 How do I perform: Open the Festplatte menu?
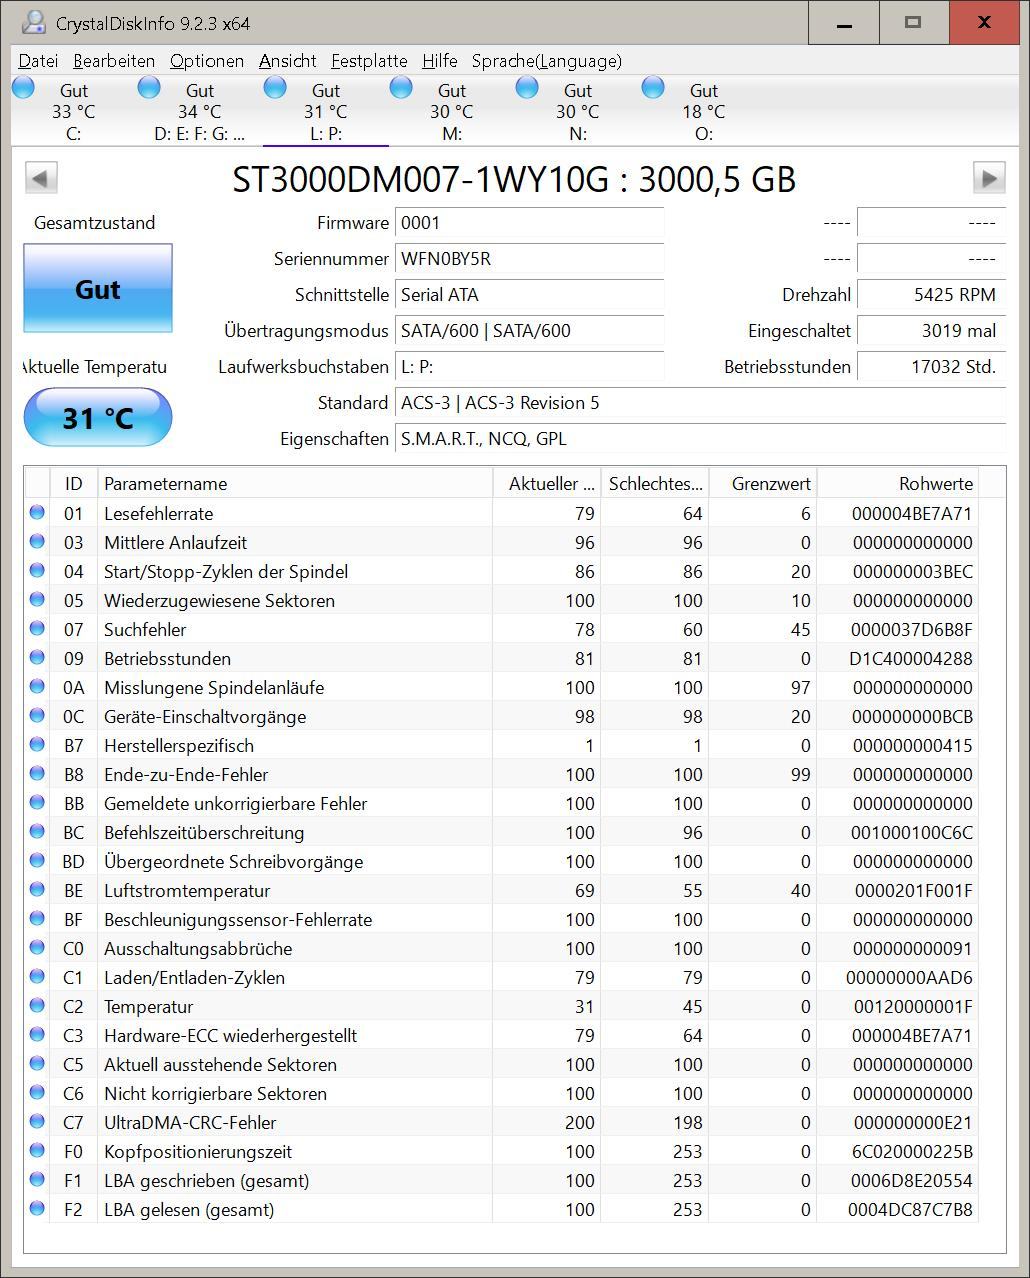coord(369,61)
